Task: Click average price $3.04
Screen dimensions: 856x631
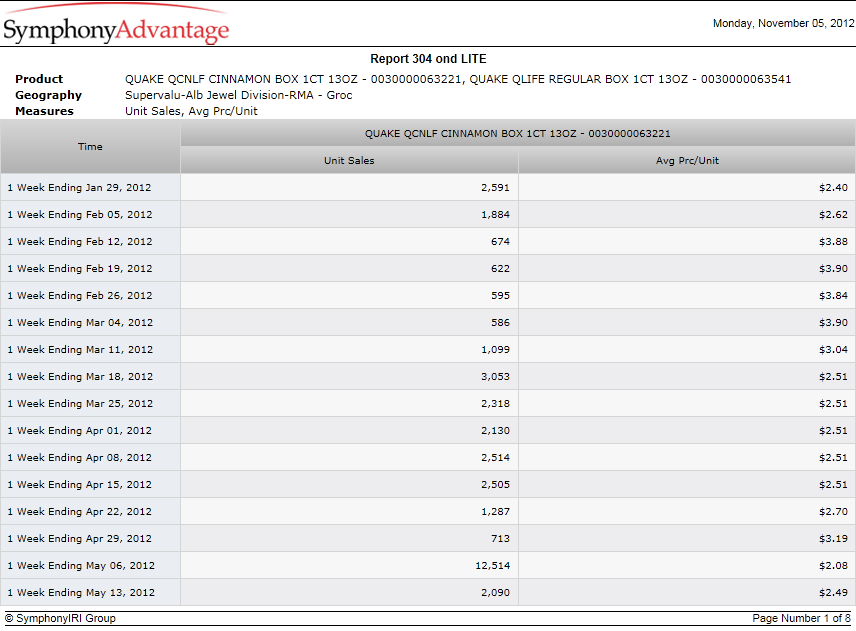Action: coord(833,349)
